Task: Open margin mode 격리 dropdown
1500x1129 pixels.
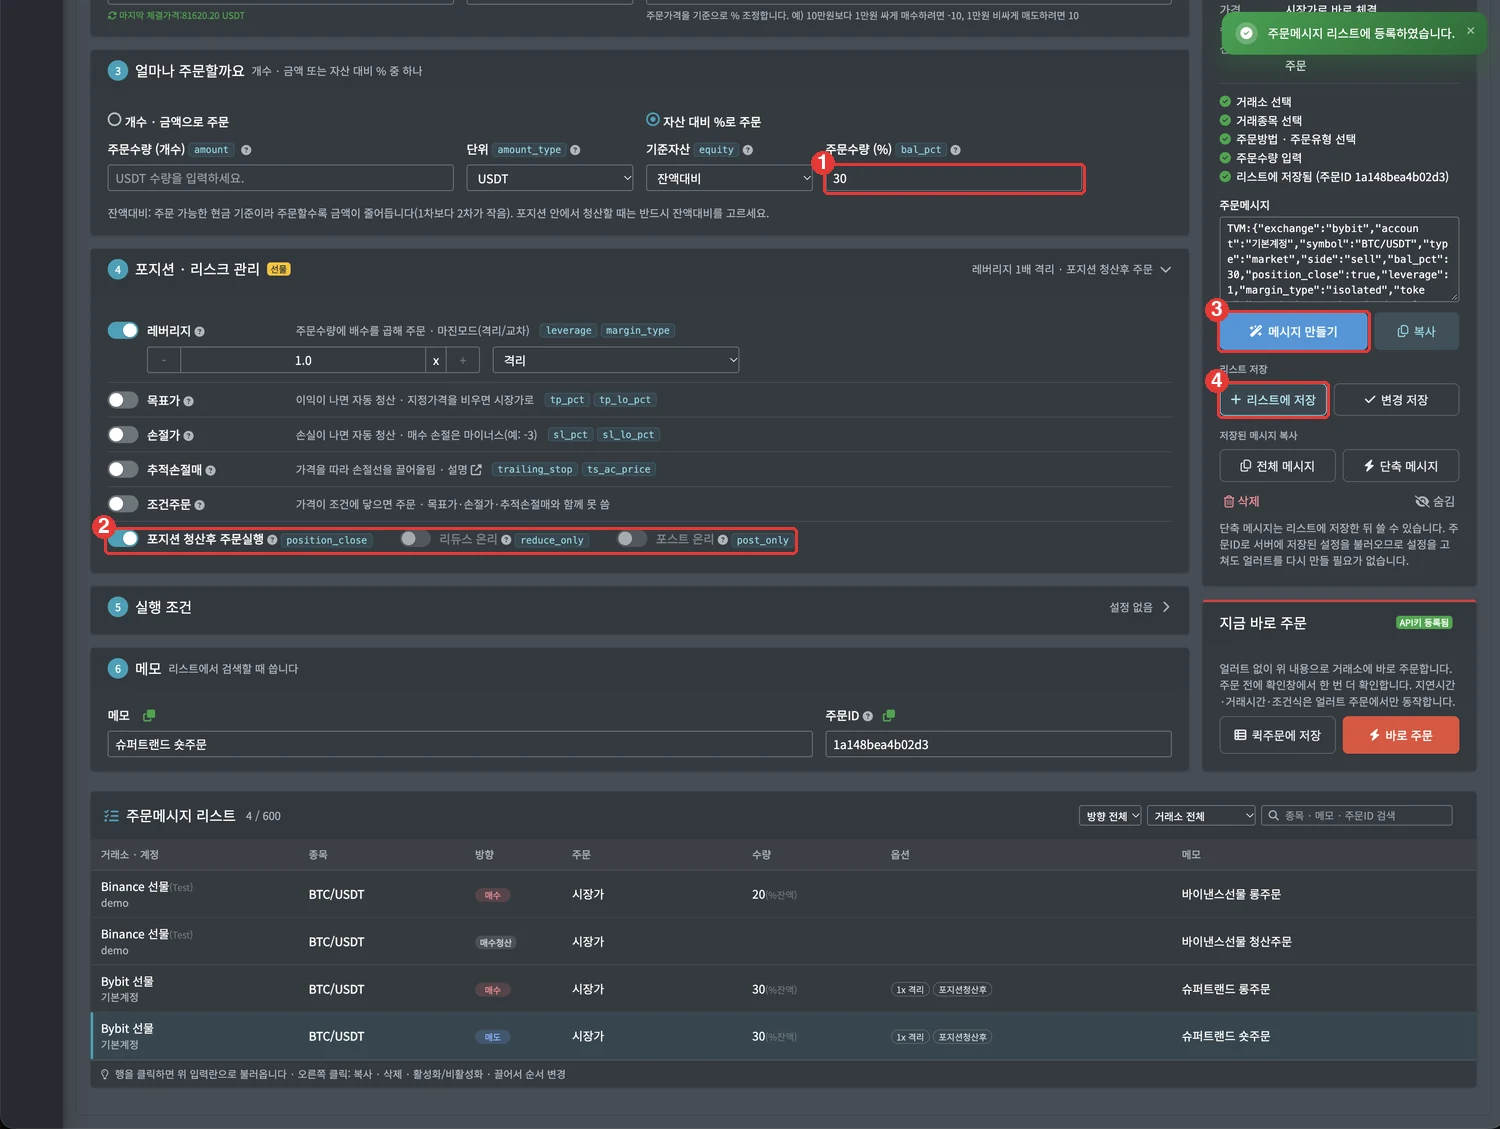Action: click(617, 360)
